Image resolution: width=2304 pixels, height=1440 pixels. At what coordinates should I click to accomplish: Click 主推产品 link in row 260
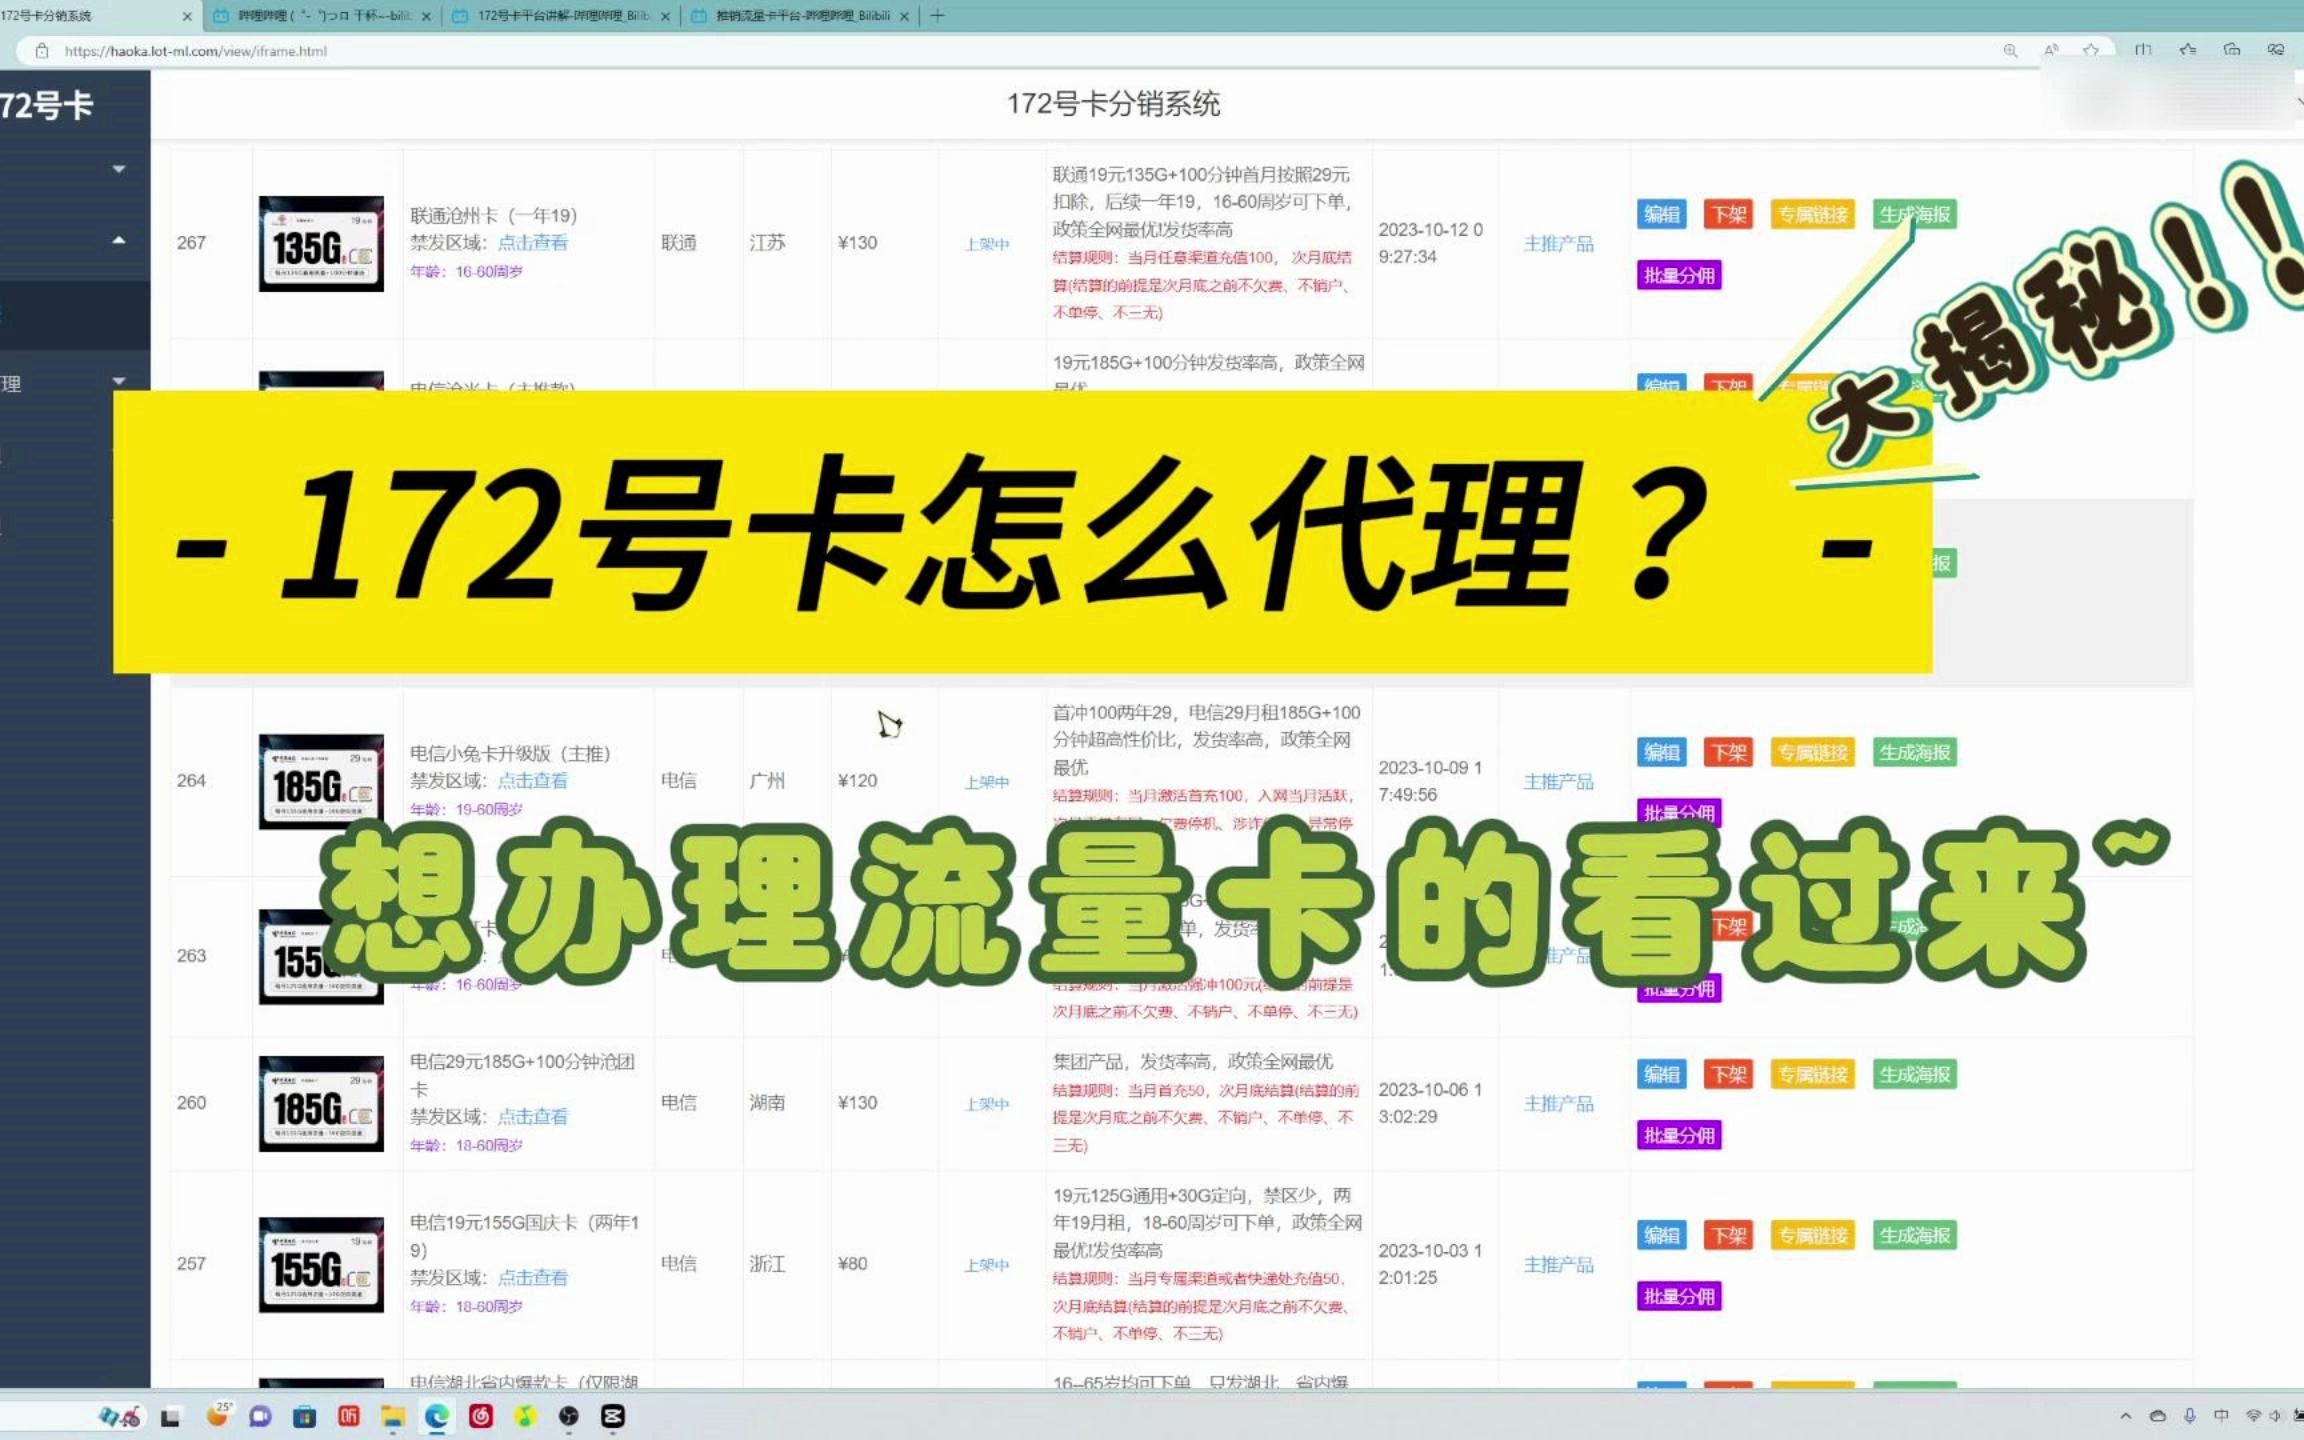pyautogui.click(x=1558, y=1103)
